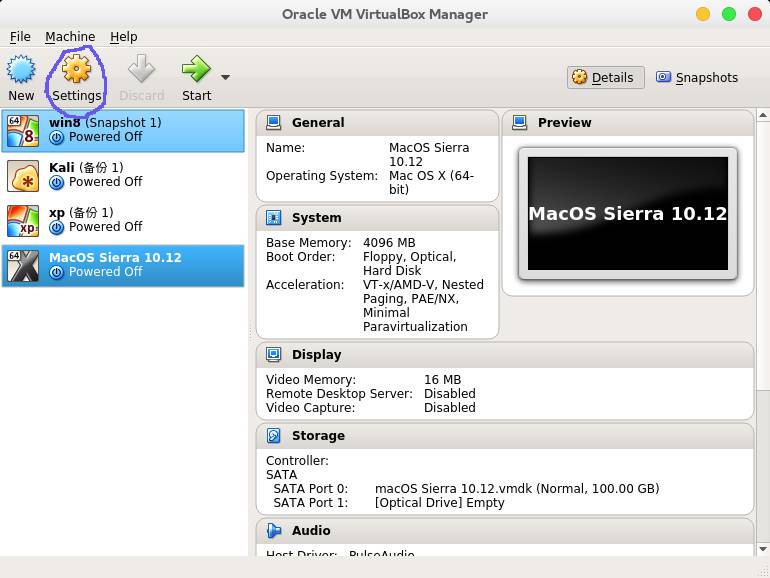Click the MacOS Sierra preview thumbnail
770x578 pixels.
(x=628, y=214)
